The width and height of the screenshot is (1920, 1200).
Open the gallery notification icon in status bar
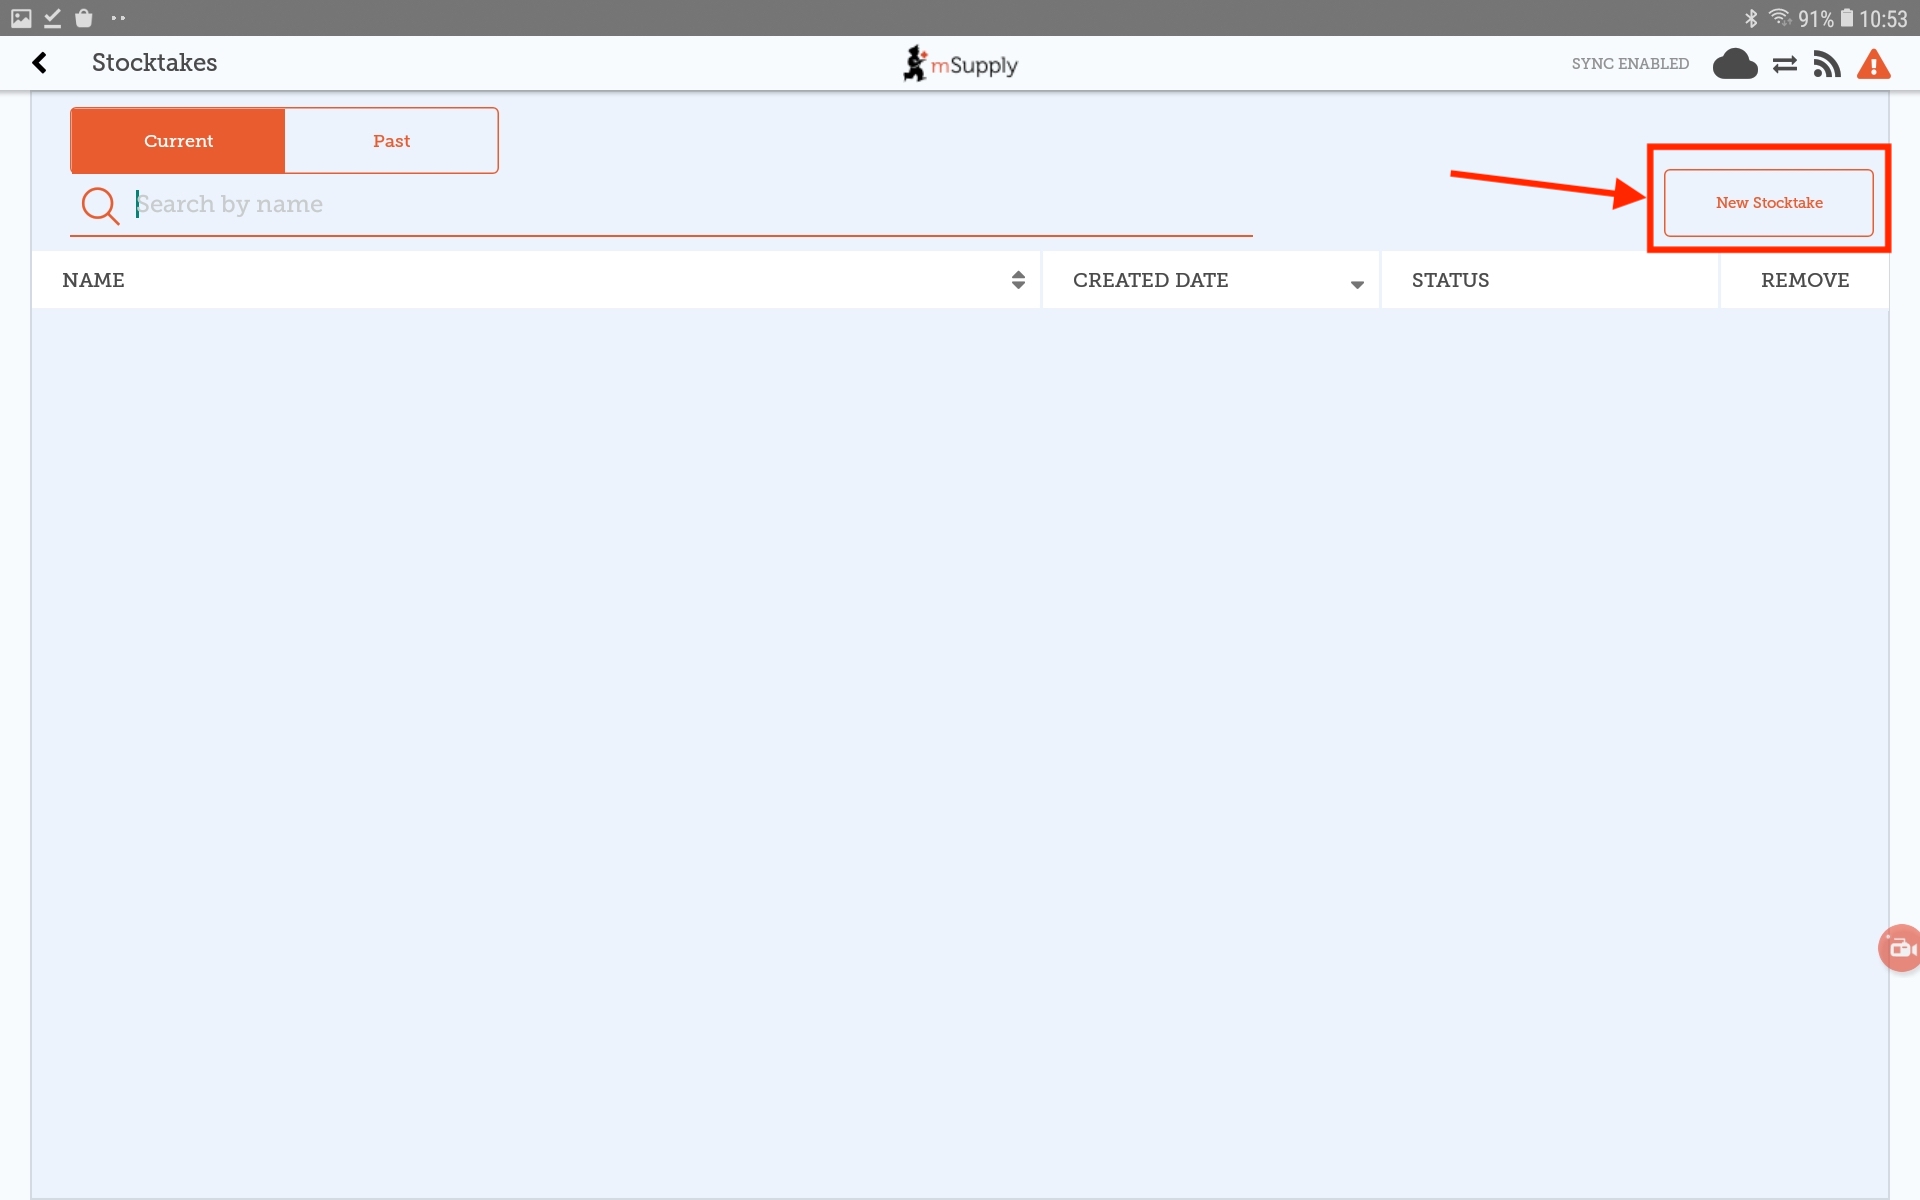[21, 18]
